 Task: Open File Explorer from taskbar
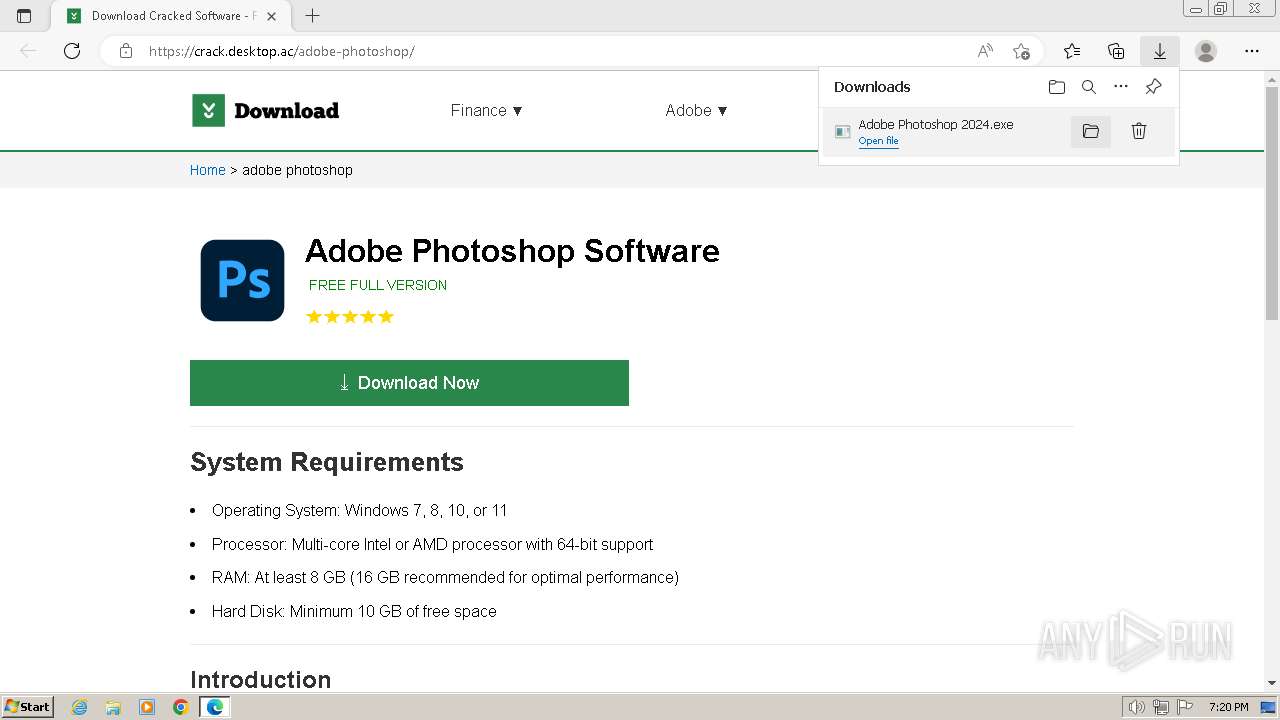(x=113, y=707)
